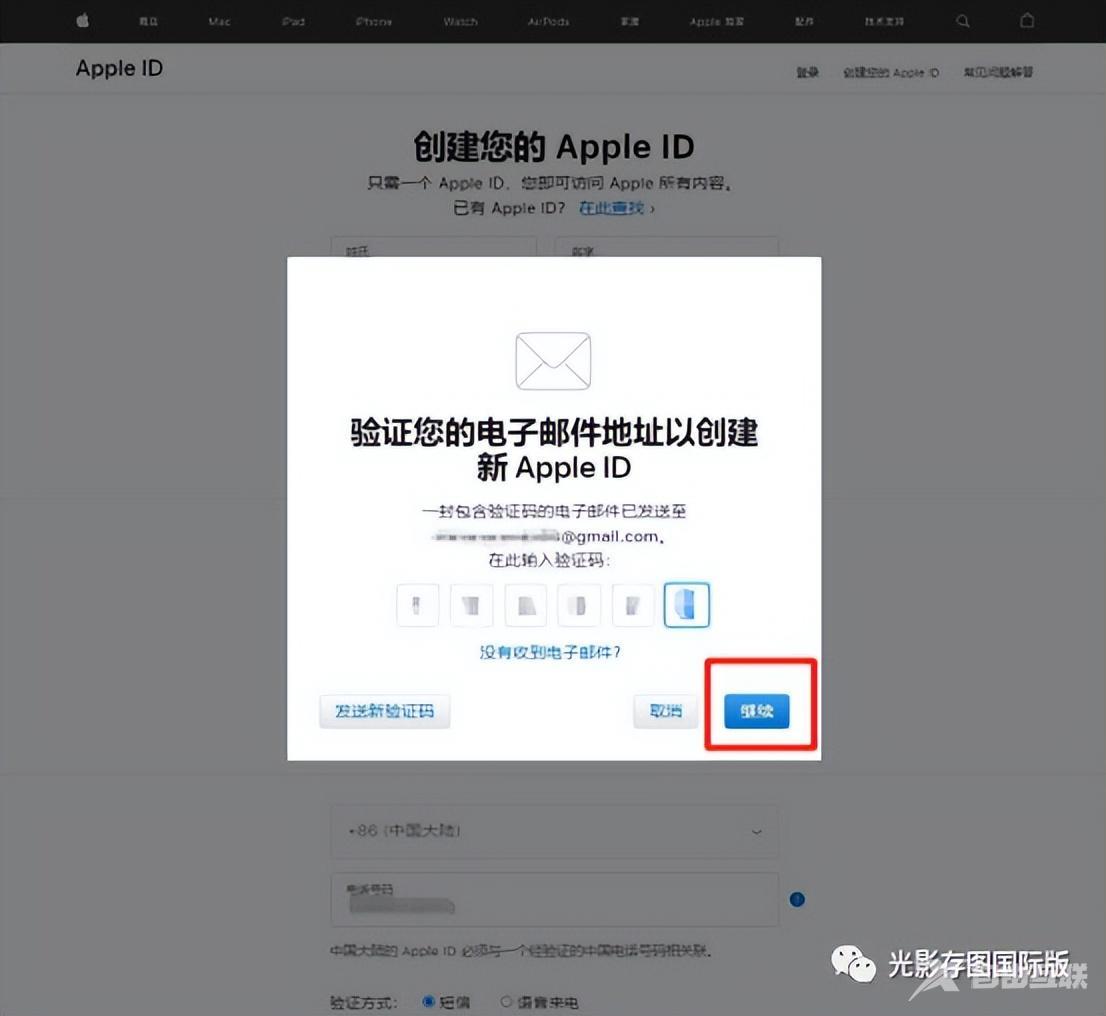1106x1016 pixels.
Task: Open the AirPods menu item
Action: click(548, 21)
